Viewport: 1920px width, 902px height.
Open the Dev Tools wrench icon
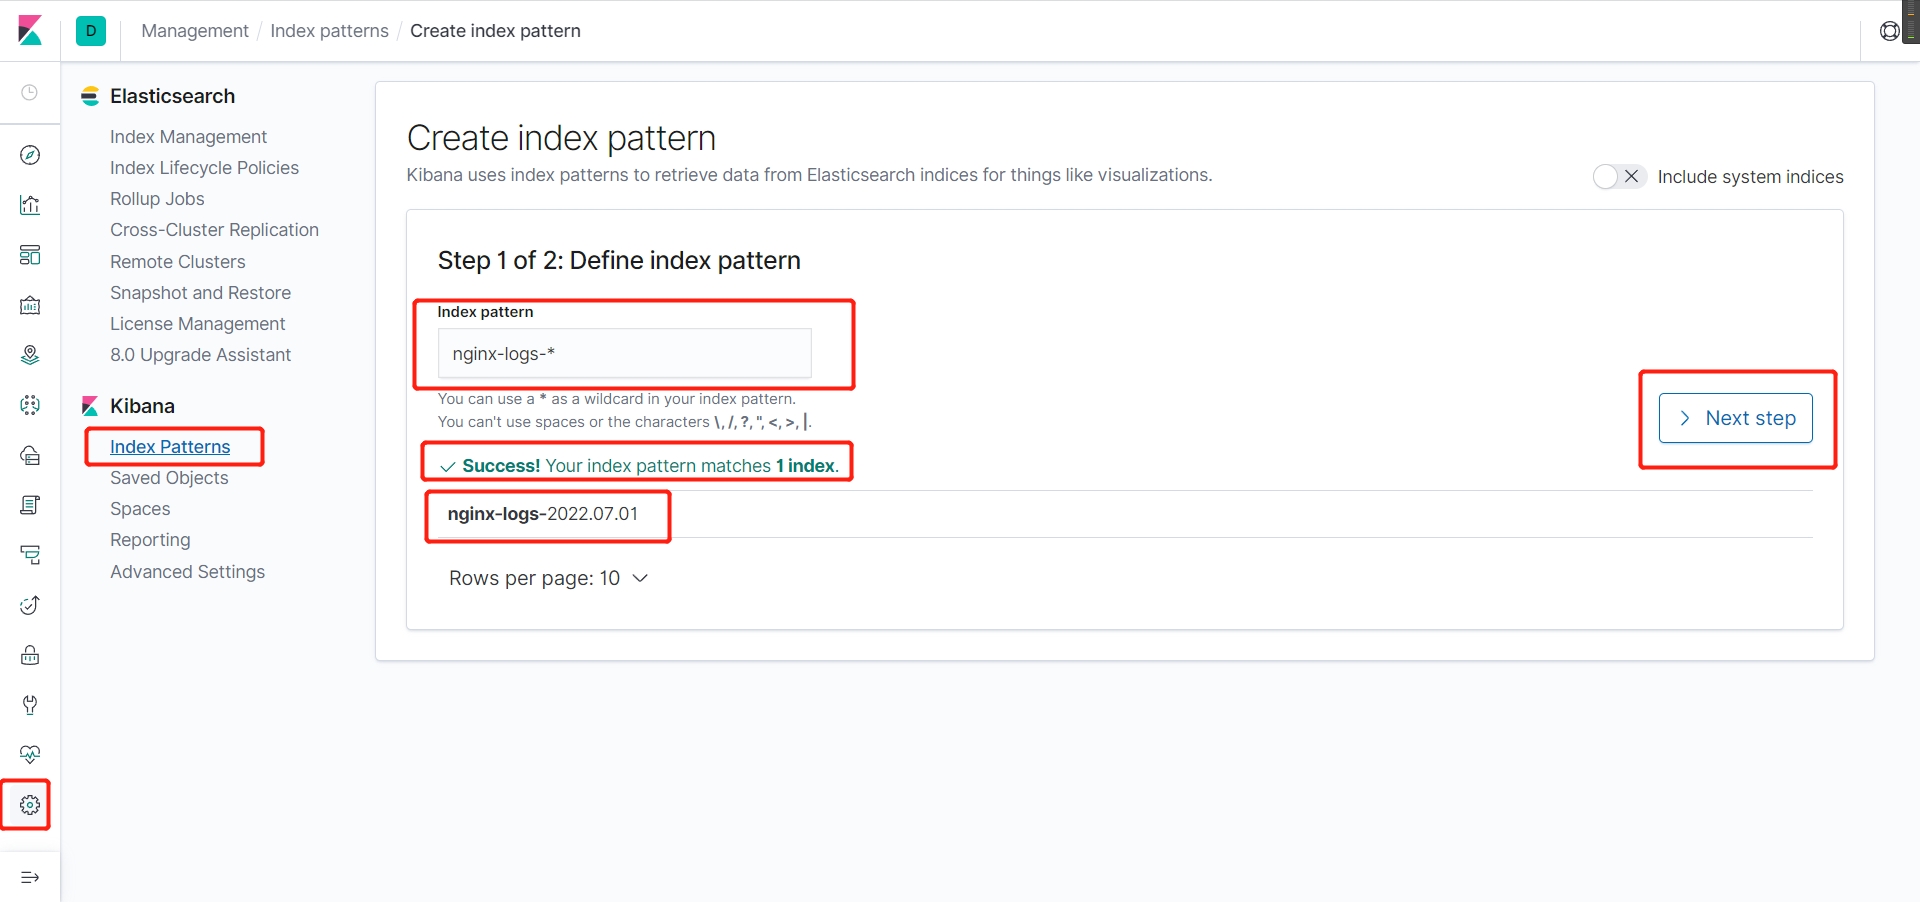[30, 705]
